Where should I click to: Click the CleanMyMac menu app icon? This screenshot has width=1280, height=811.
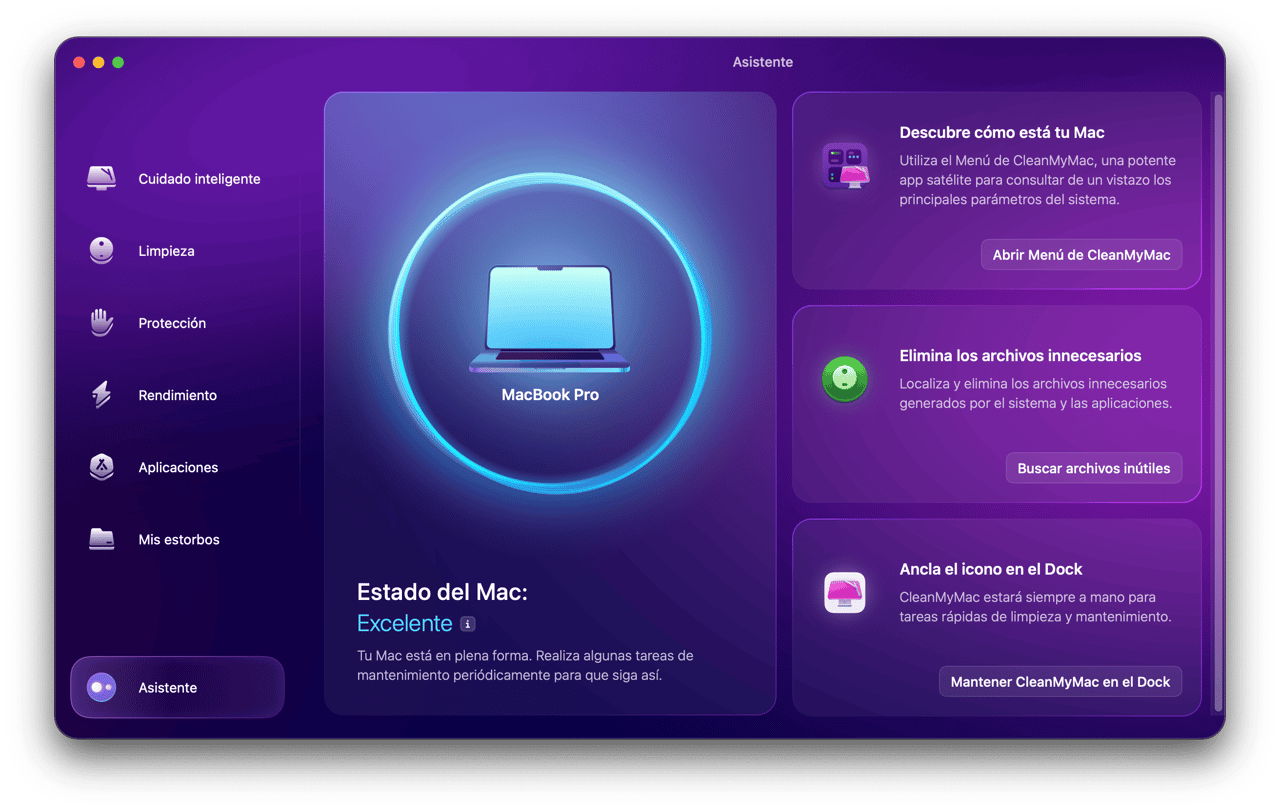pyautogui.click(x=846, y=166)
